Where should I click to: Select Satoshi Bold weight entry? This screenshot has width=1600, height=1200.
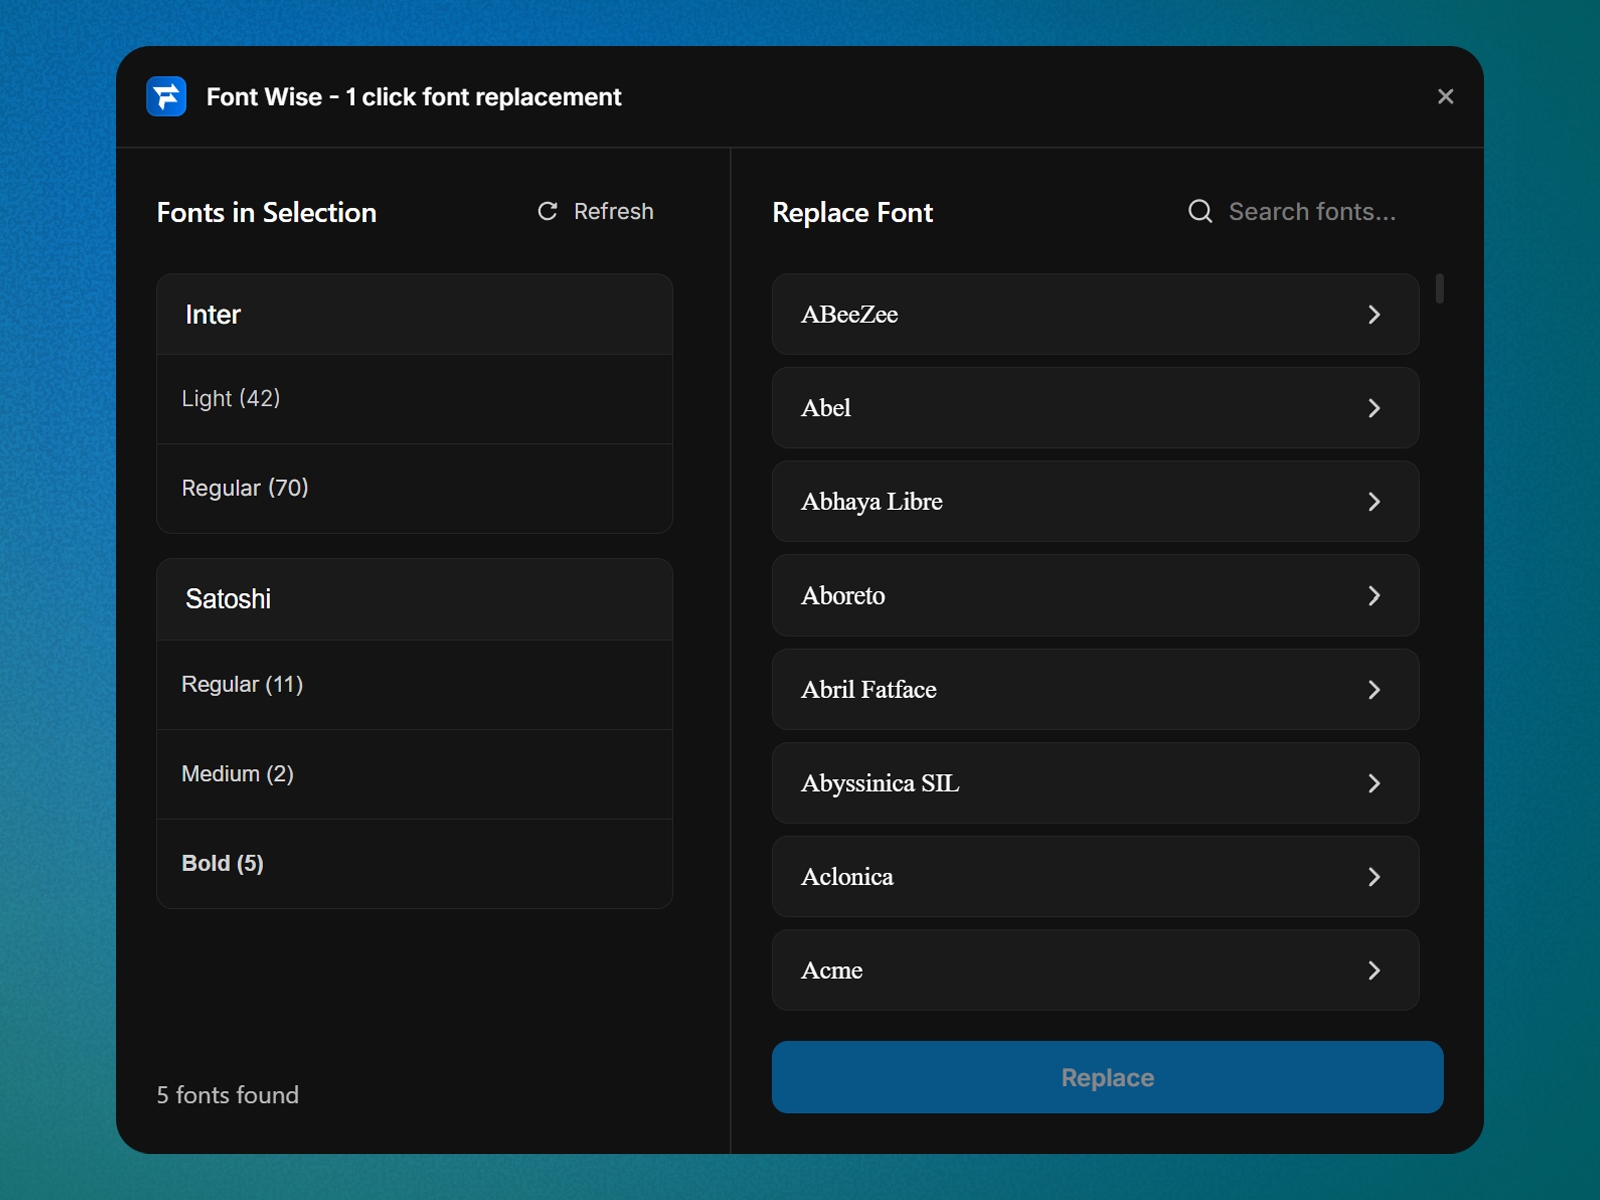(x=414, y=863)
